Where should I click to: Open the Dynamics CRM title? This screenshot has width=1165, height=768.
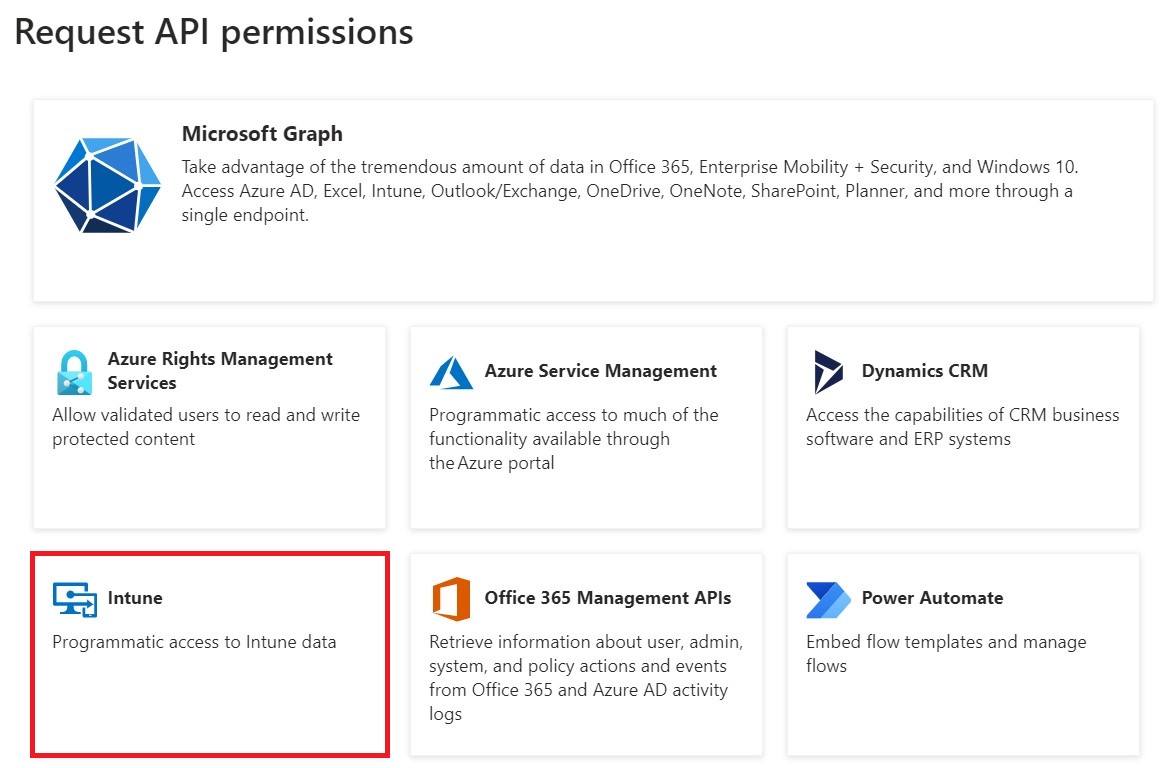[925, 371]
